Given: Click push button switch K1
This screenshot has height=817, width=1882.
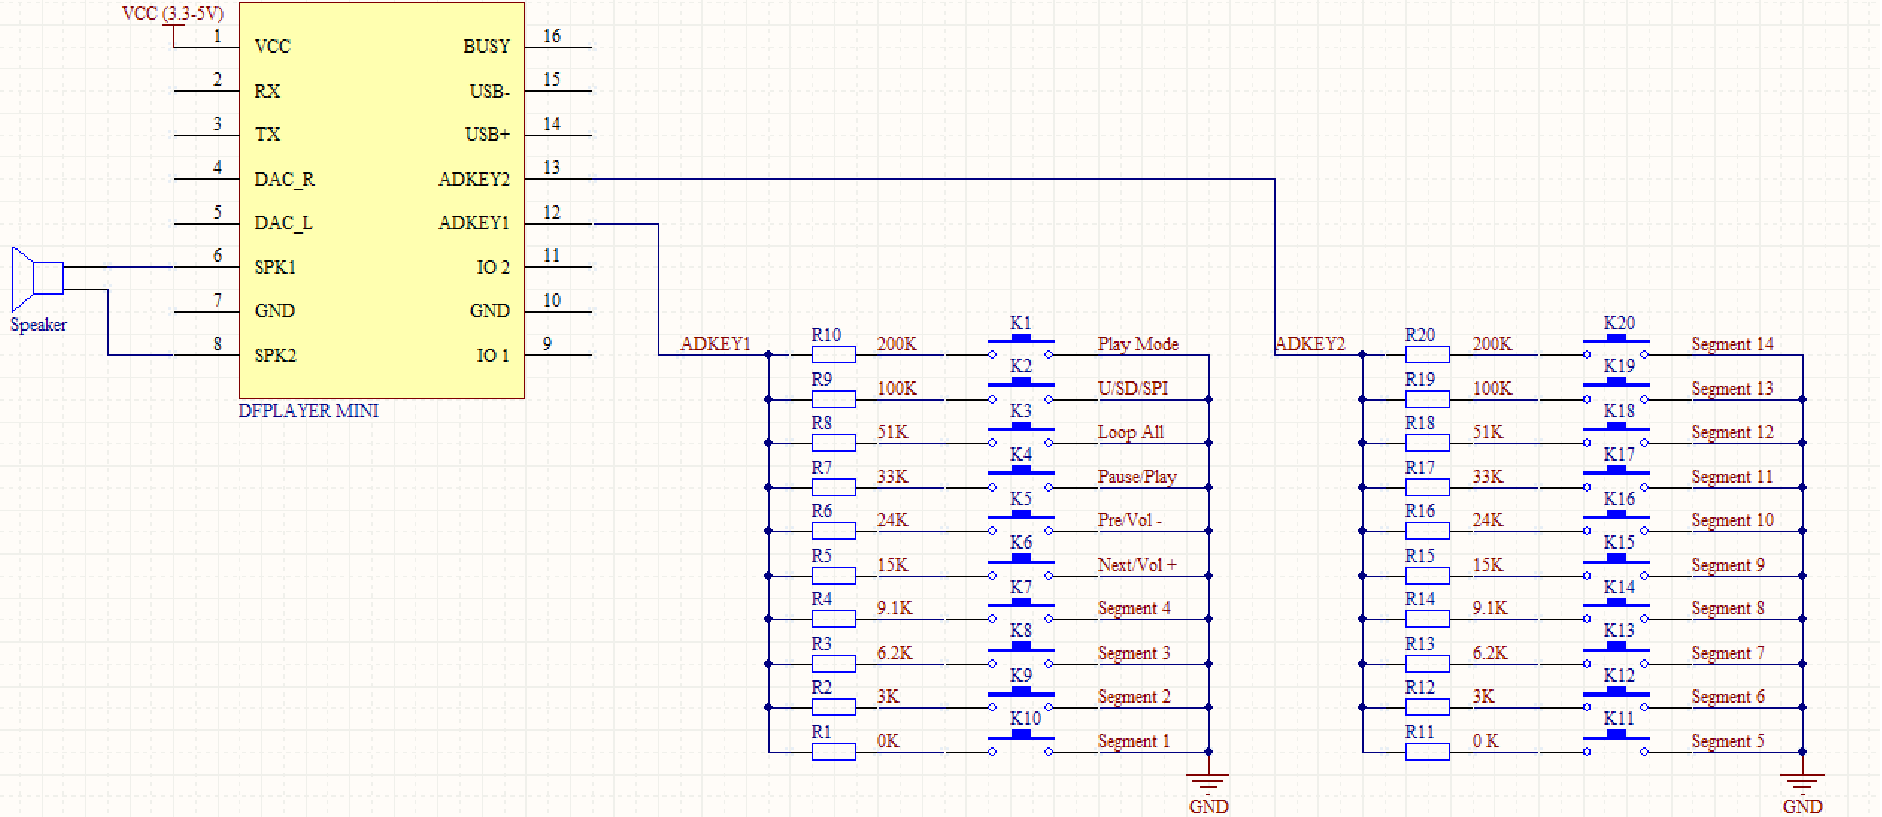Looking at the screenshot, I should 1020,344.
